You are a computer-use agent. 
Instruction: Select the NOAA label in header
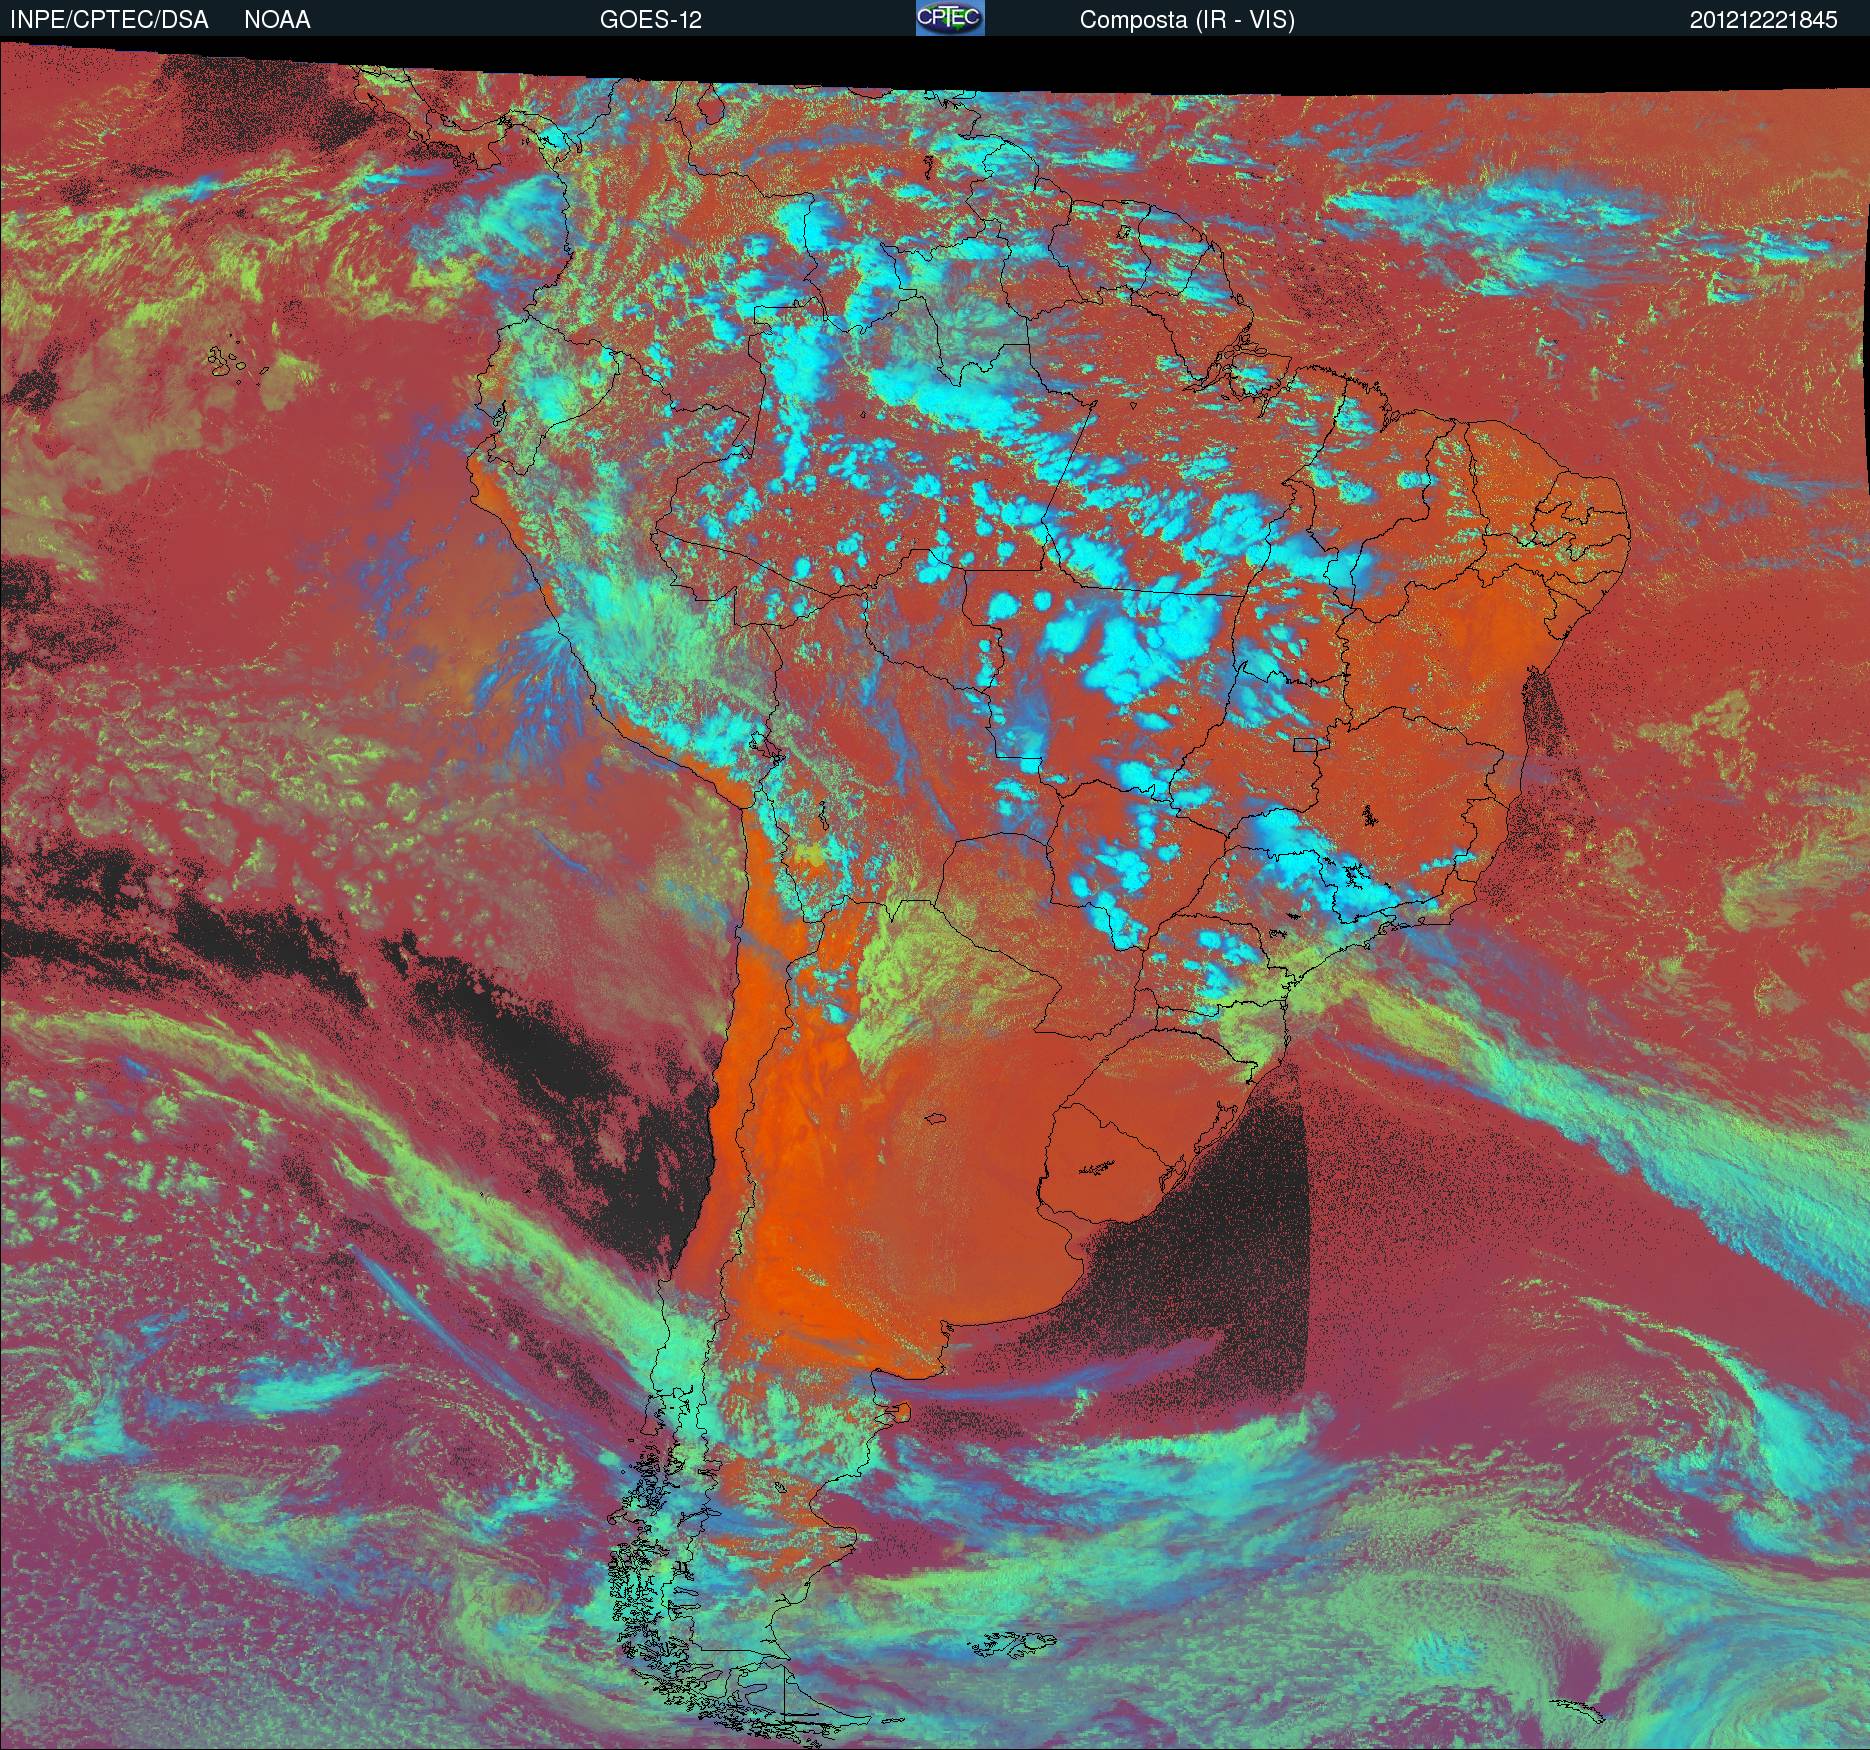277,20
